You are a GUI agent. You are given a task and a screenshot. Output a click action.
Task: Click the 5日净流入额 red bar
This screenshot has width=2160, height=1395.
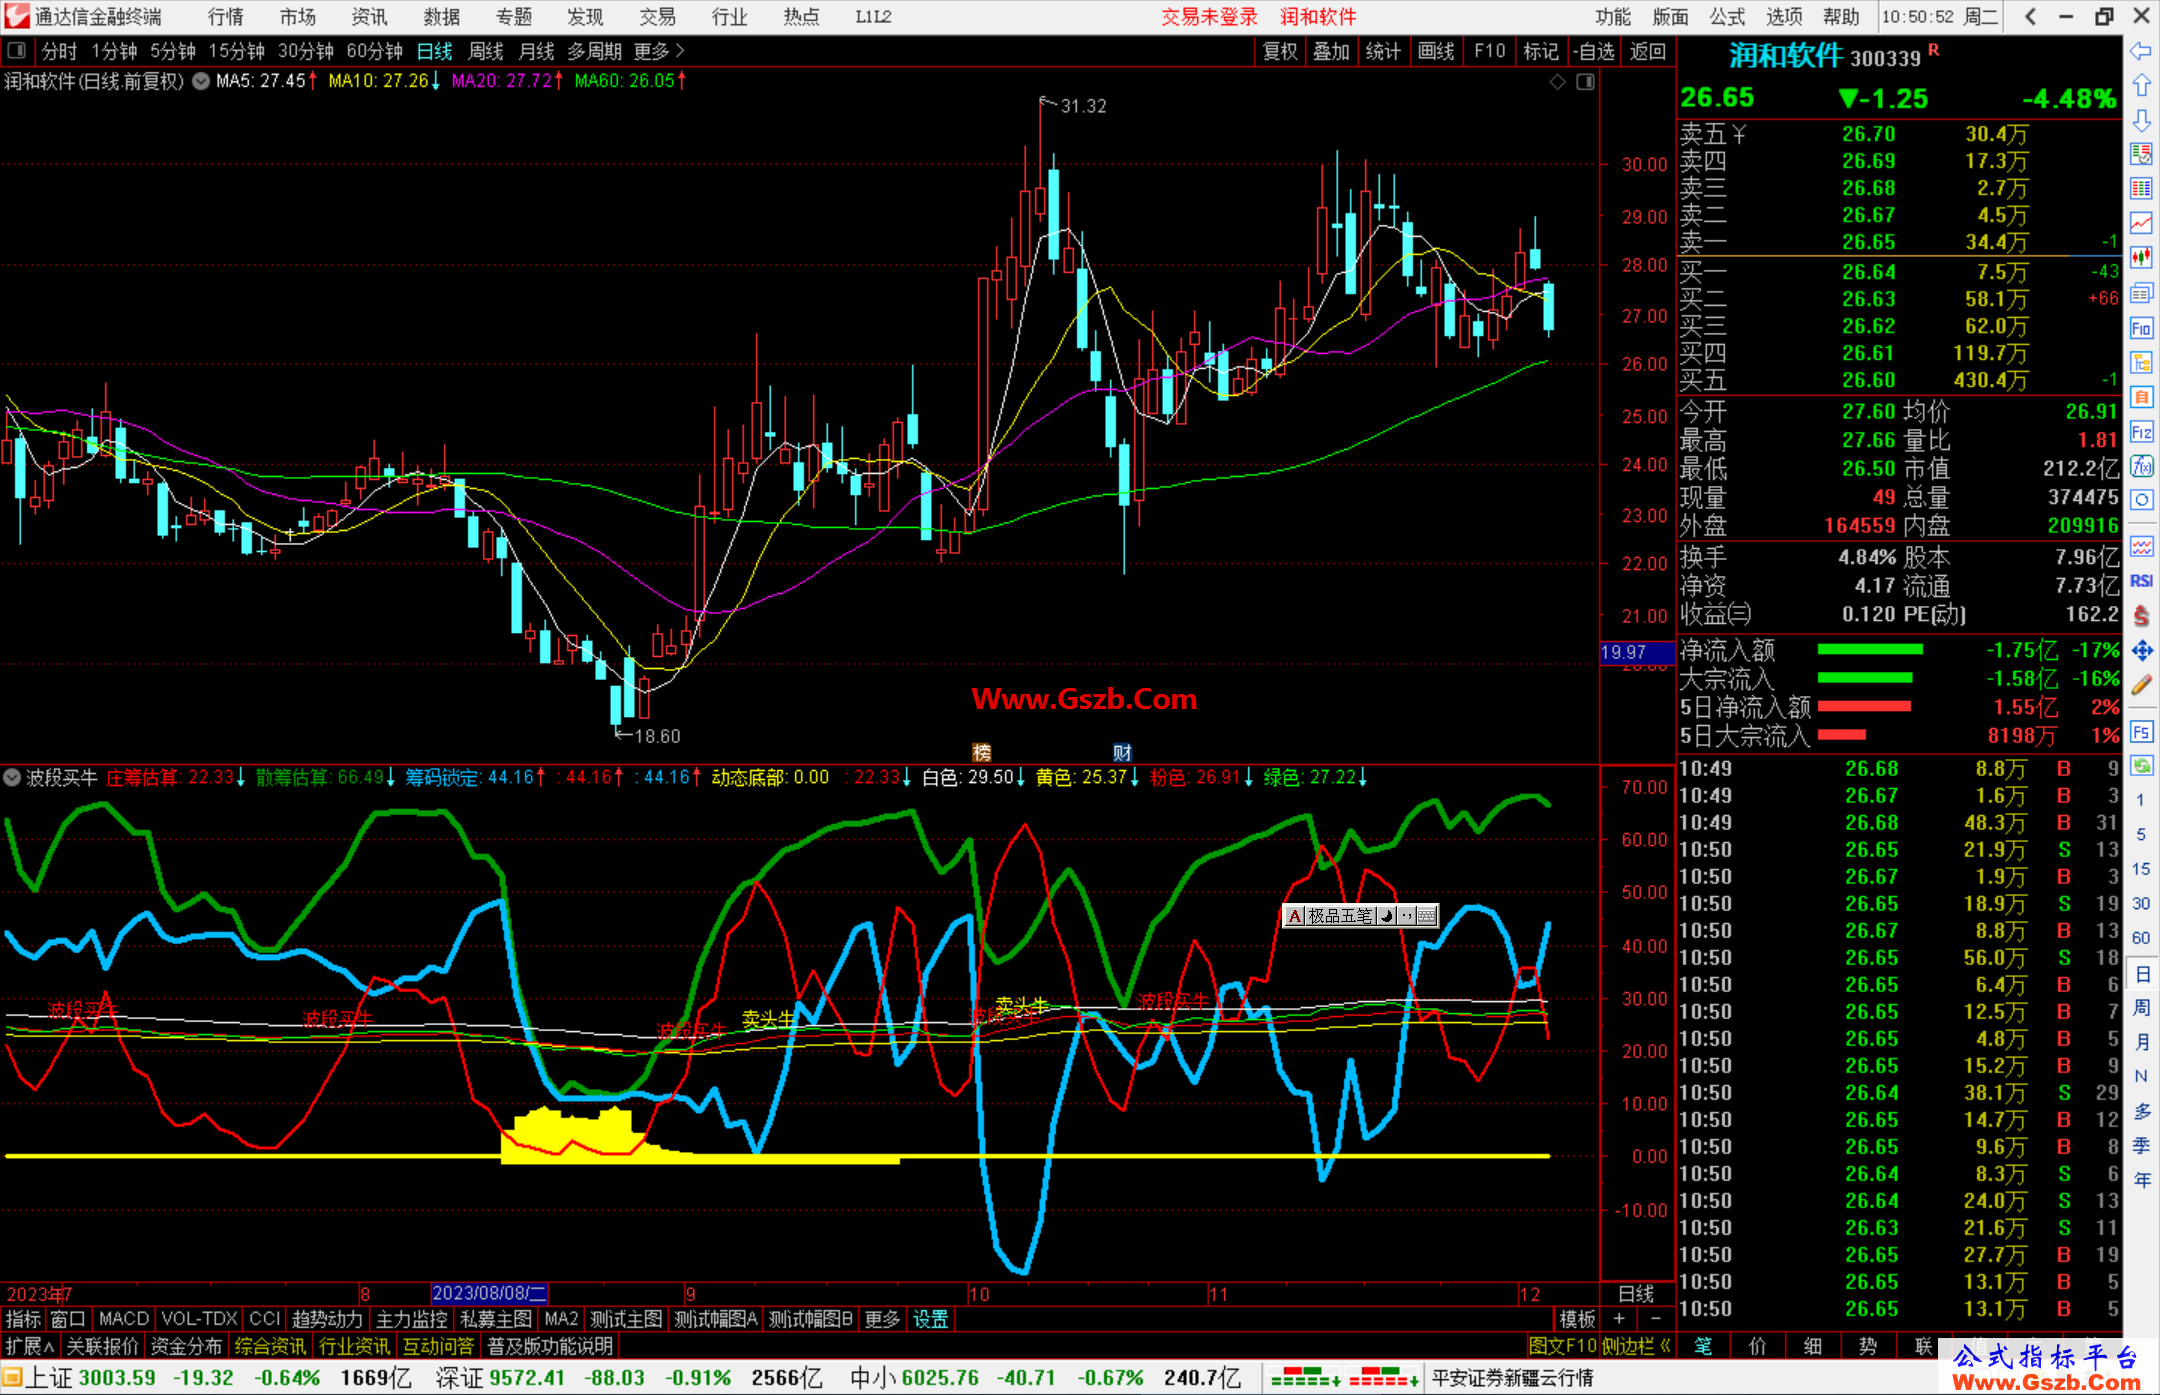(x=1864, y=707)
